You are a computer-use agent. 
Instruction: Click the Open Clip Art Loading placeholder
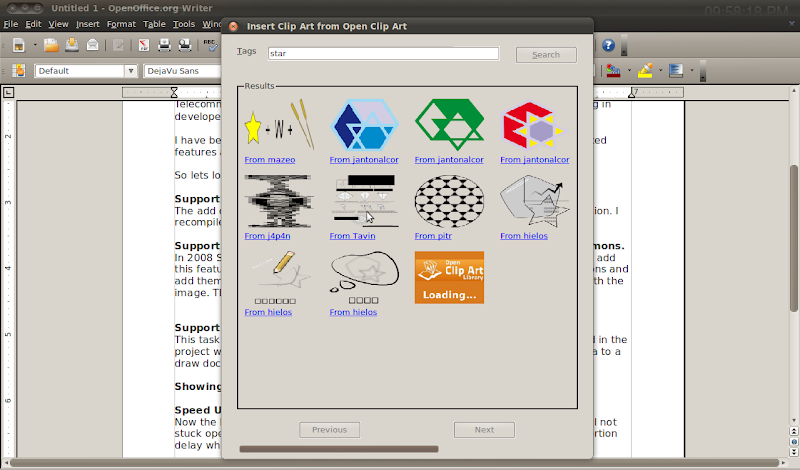(x=449, y=277)
